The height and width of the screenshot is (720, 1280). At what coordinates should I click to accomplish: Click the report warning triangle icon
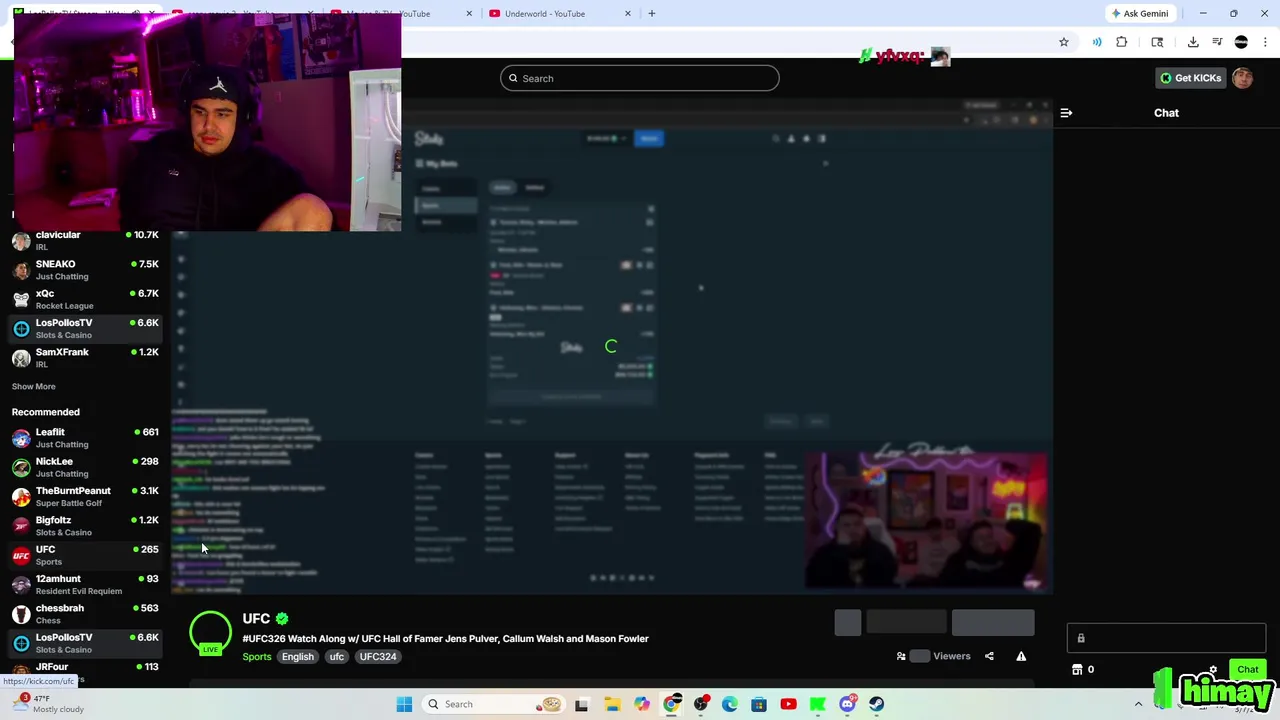(x=1021, y=657)
